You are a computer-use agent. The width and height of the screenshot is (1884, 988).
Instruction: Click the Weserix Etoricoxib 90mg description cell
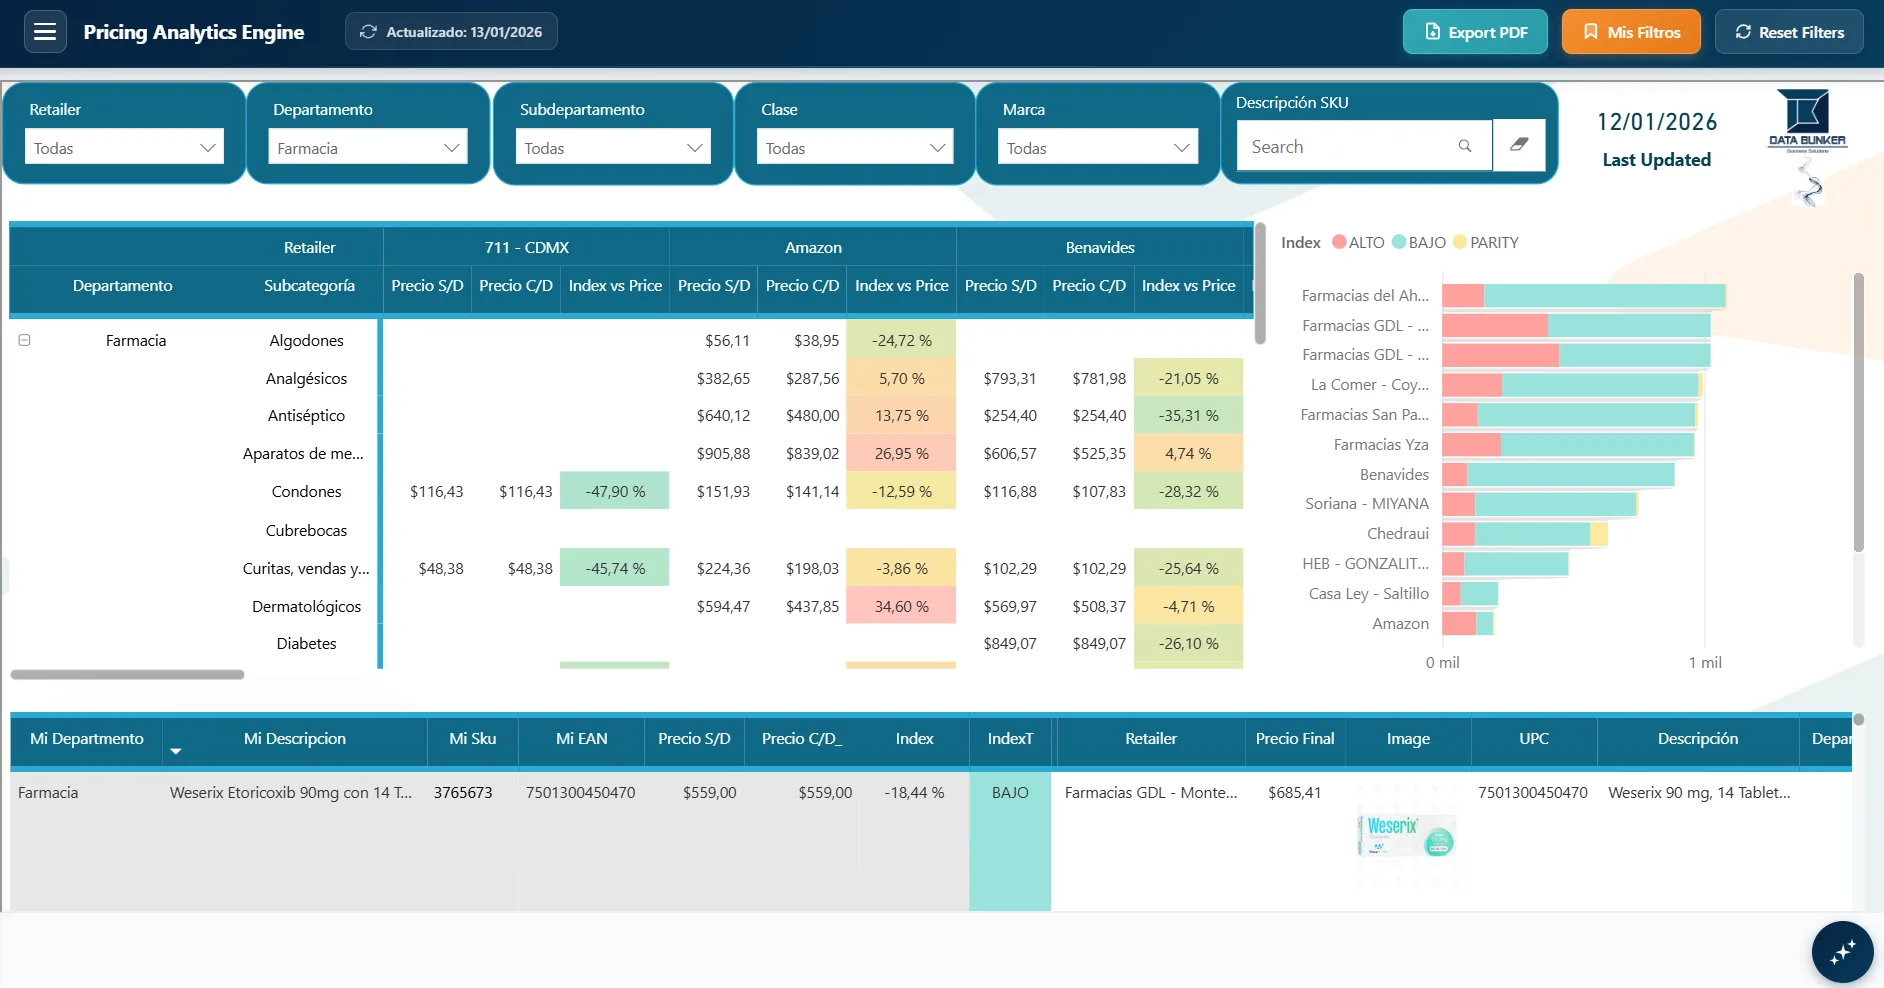291,793
